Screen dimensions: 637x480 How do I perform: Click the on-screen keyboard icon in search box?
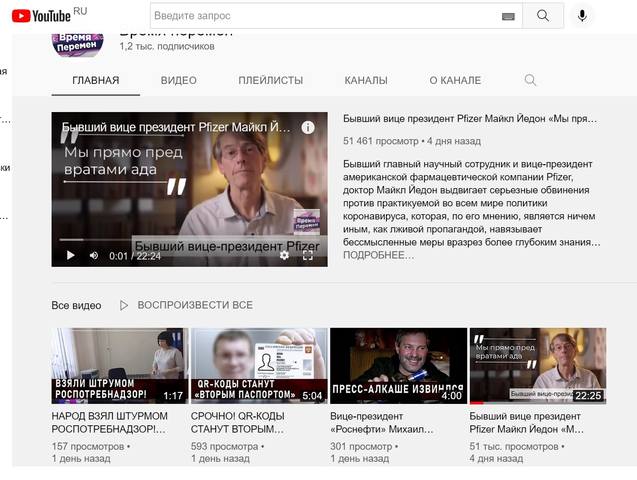pyautogui.click(x=508, y=16)
